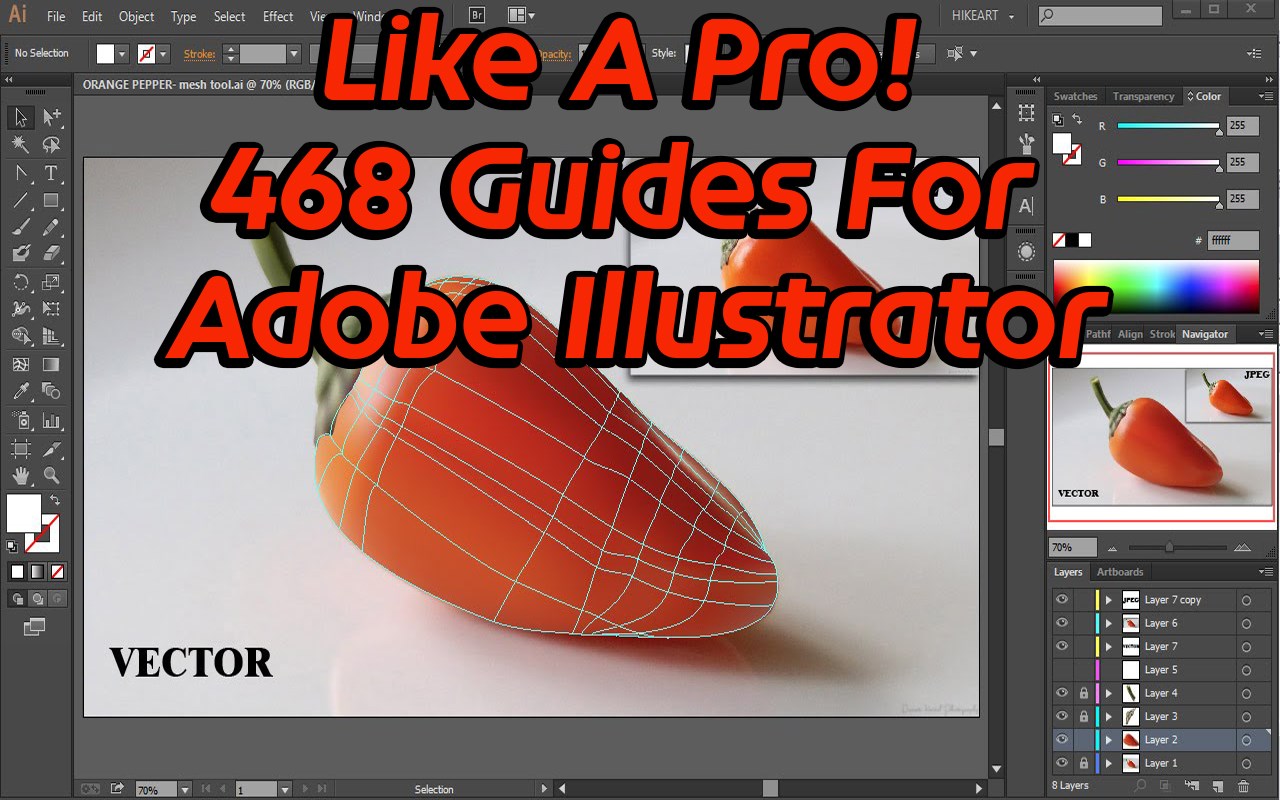Open the Edit menu
Image resolution: width=1280 pixels, height=800 pixels.
point(92,16)
